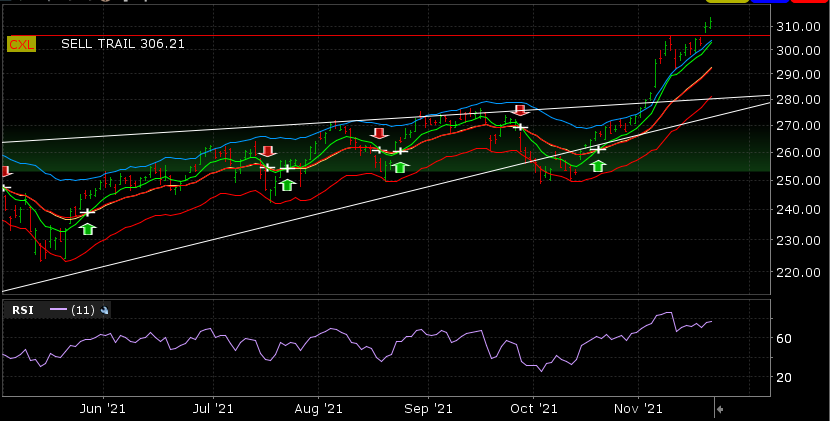Image resolution: width=830 pixels, height=421 pixels.
Task: Click the green buy arrow in mid October
Action: pyautogui.click(x=598, y=166)
